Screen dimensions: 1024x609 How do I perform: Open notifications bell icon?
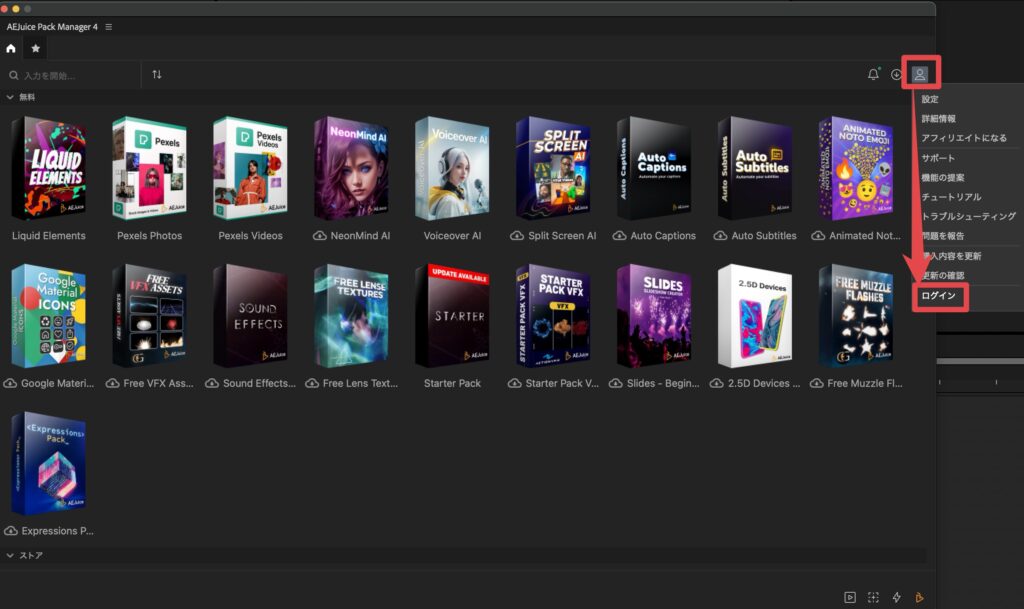[873, 74]
